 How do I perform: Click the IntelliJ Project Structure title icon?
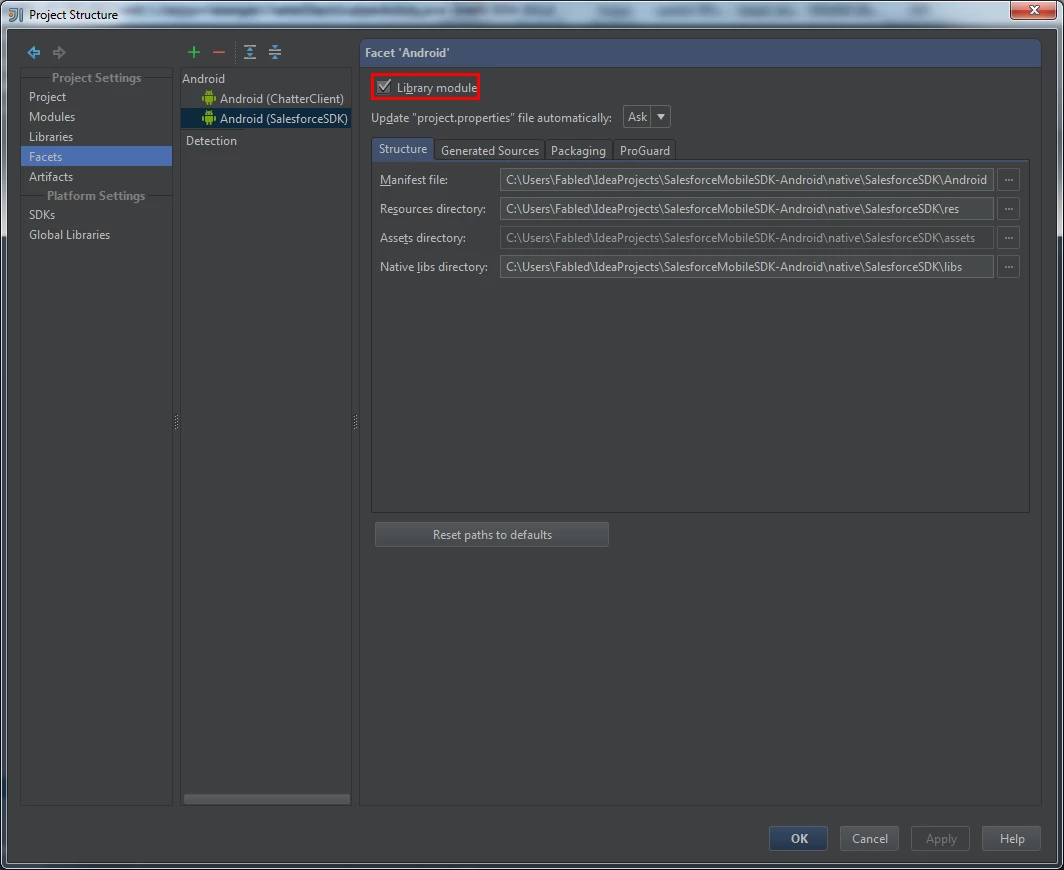[x=15, y=14]
